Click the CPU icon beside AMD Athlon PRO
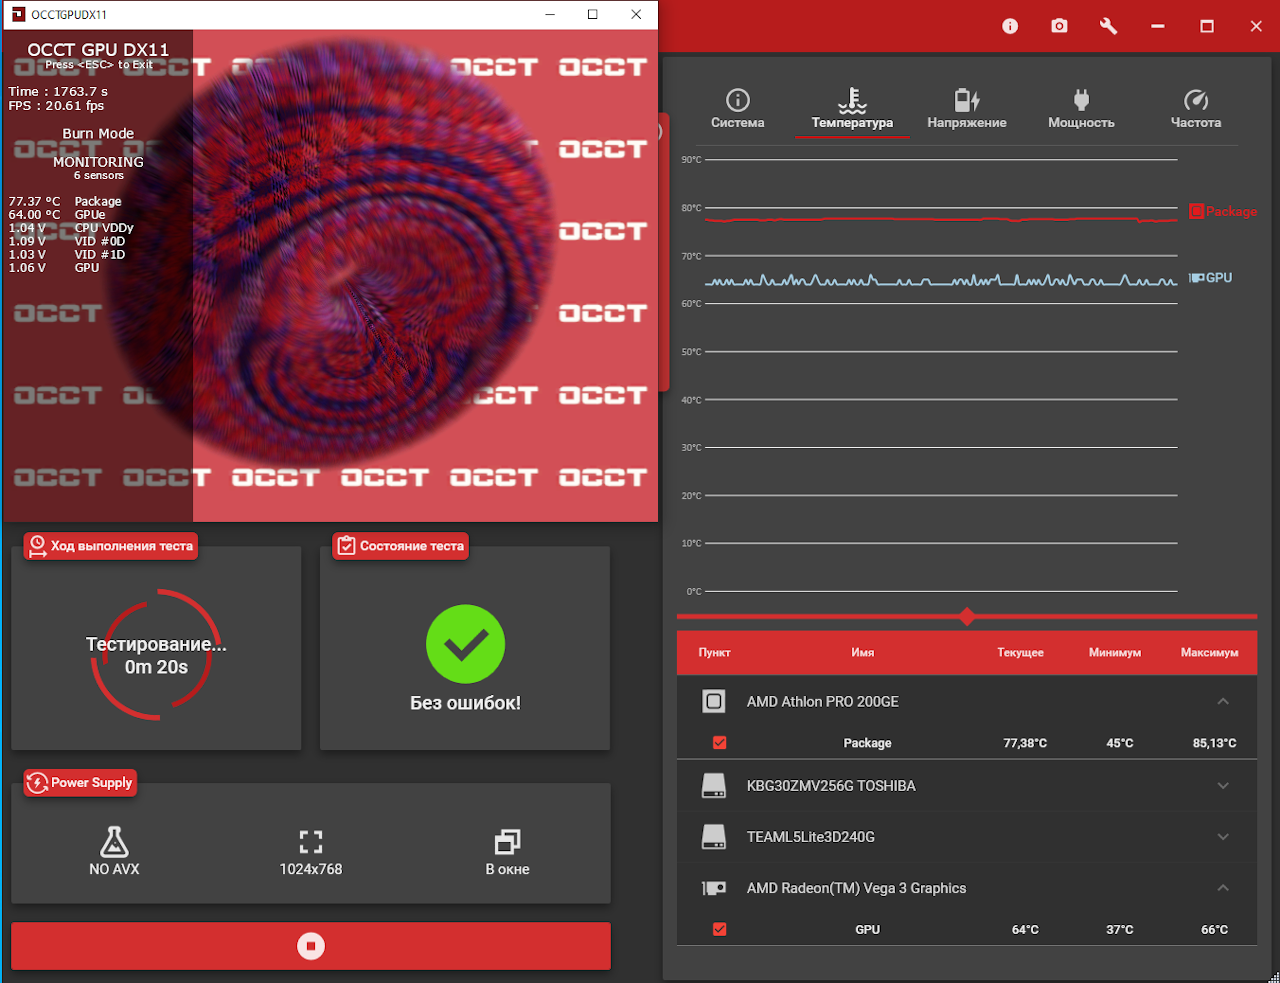Viewport: 1280px width, 983px height. tap(714, 701)
